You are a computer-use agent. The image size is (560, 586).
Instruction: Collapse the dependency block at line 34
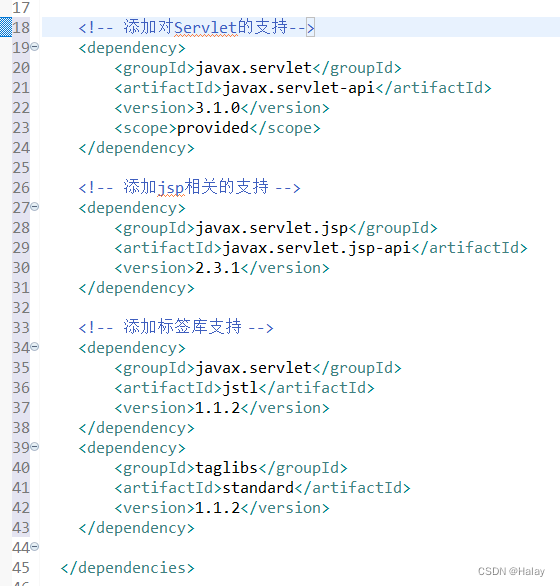tap(34, 347)
